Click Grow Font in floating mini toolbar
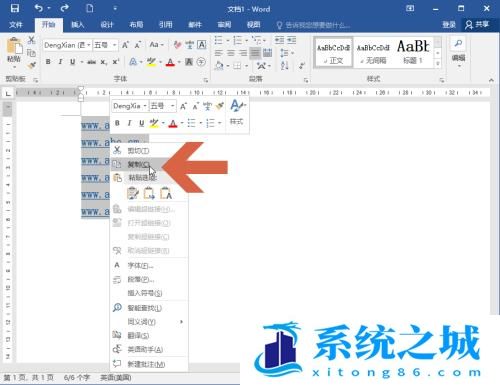 [183, 106]
